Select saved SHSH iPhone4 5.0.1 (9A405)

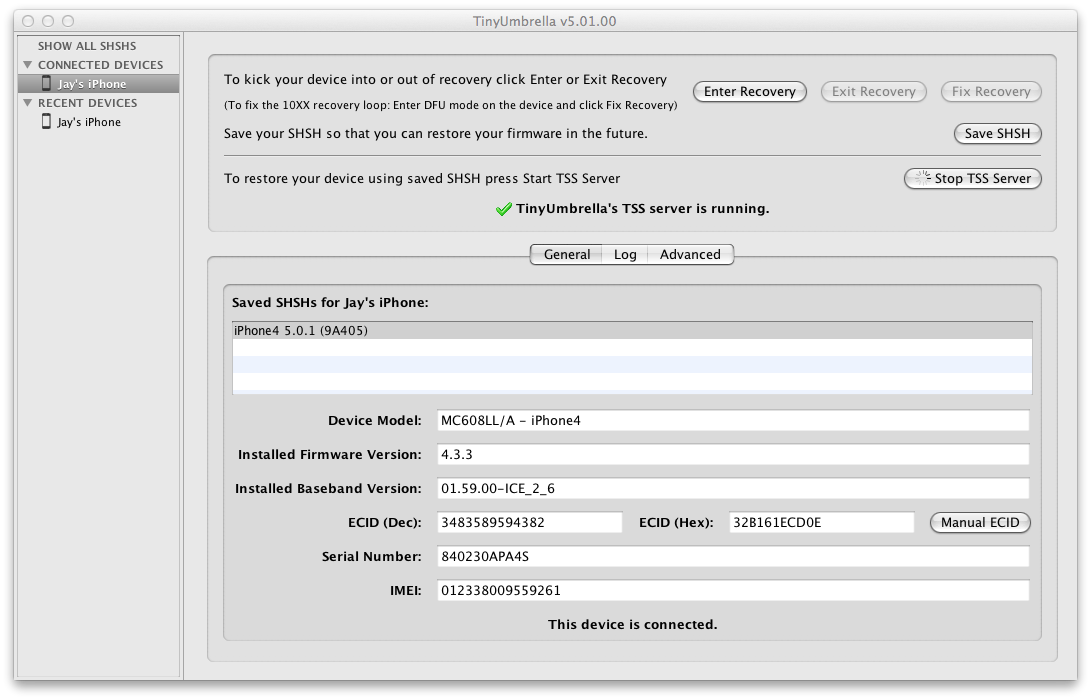pos(632,331)
